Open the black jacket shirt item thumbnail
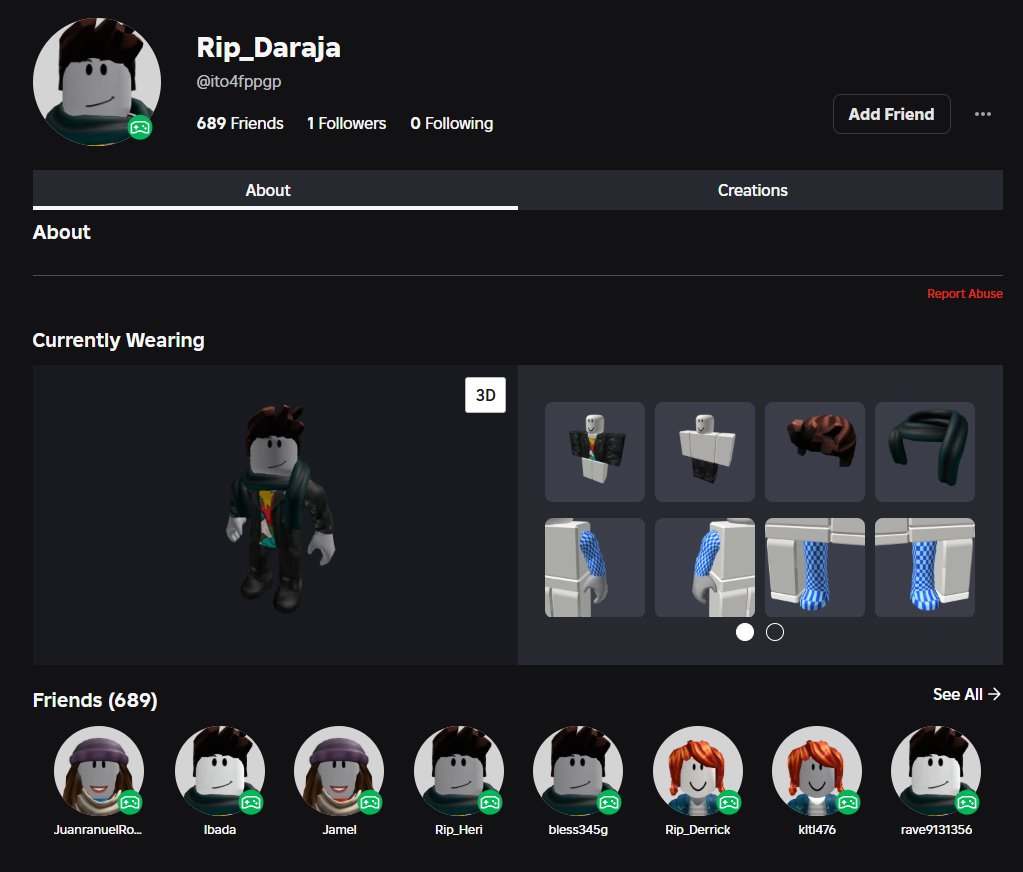This screenshot has height=872, width=1023. pyautogui.click(x=595, y=452)
